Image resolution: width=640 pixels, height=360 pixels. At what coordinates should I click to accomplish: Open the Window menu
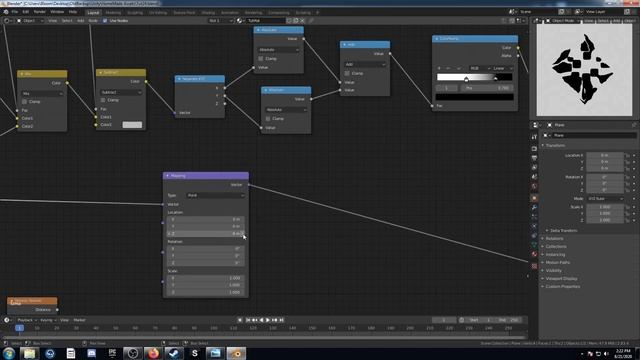tap(57, 12)
